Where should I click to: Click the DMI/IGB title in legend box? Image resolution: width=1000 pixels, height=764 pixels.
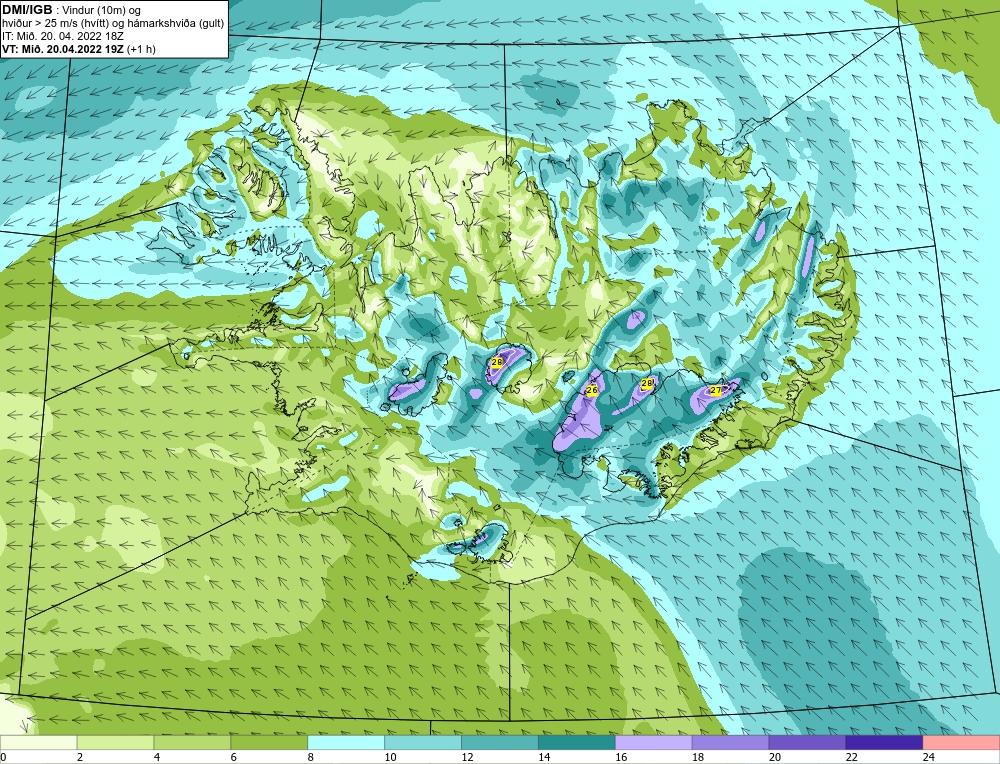[27, 10]
